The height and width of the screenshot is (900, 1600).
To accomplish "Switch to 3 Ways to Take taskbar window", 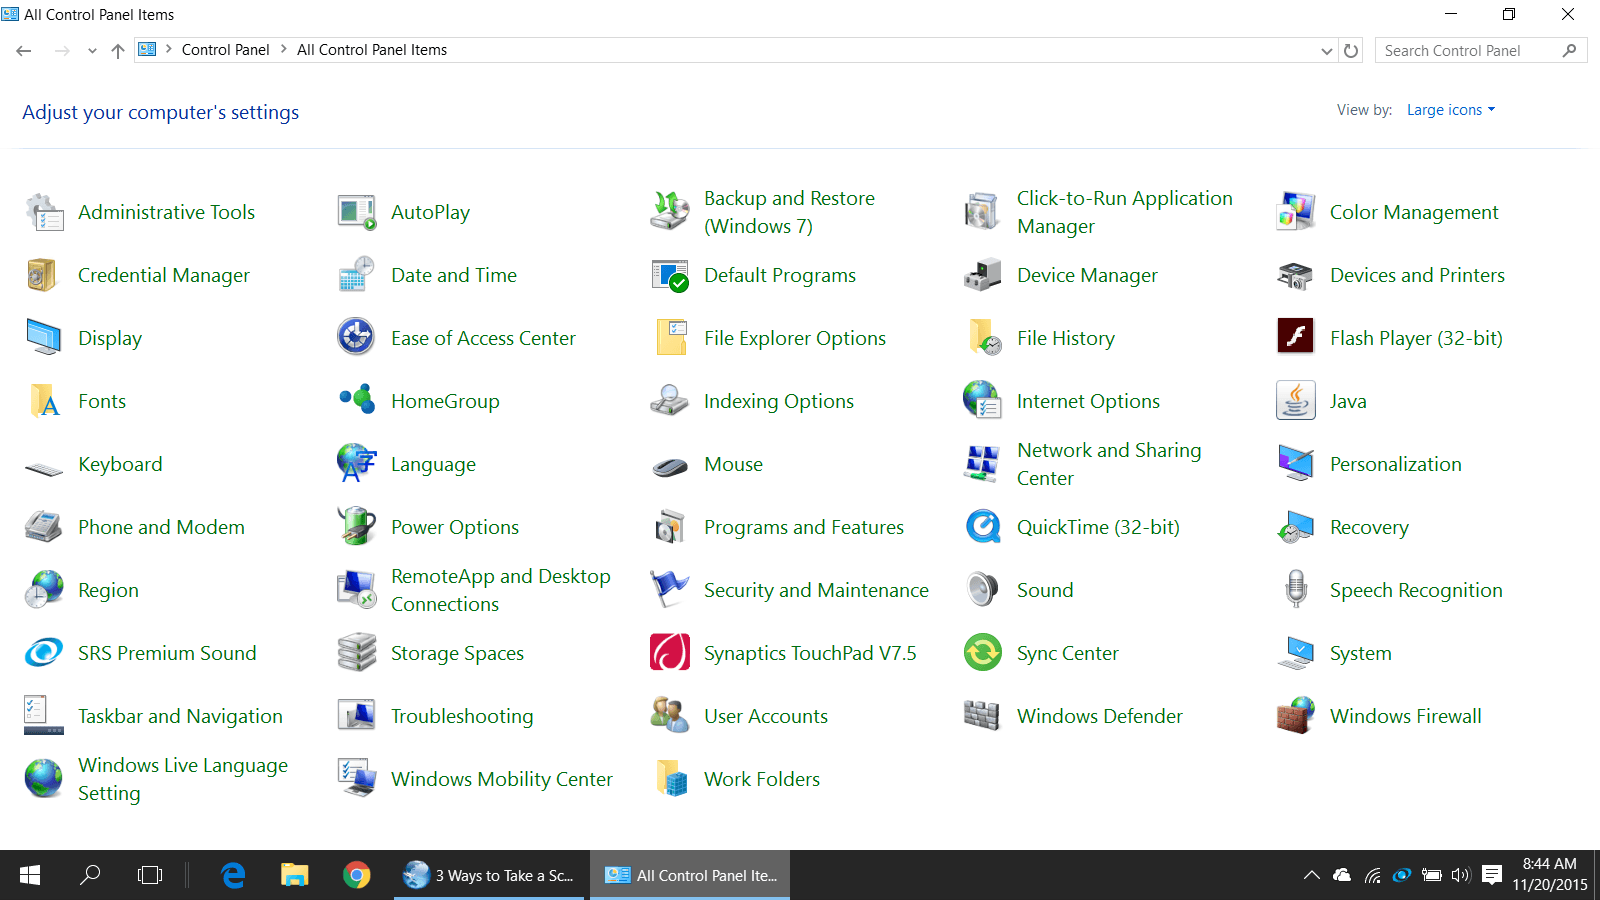I will click(x=489, y=875).
